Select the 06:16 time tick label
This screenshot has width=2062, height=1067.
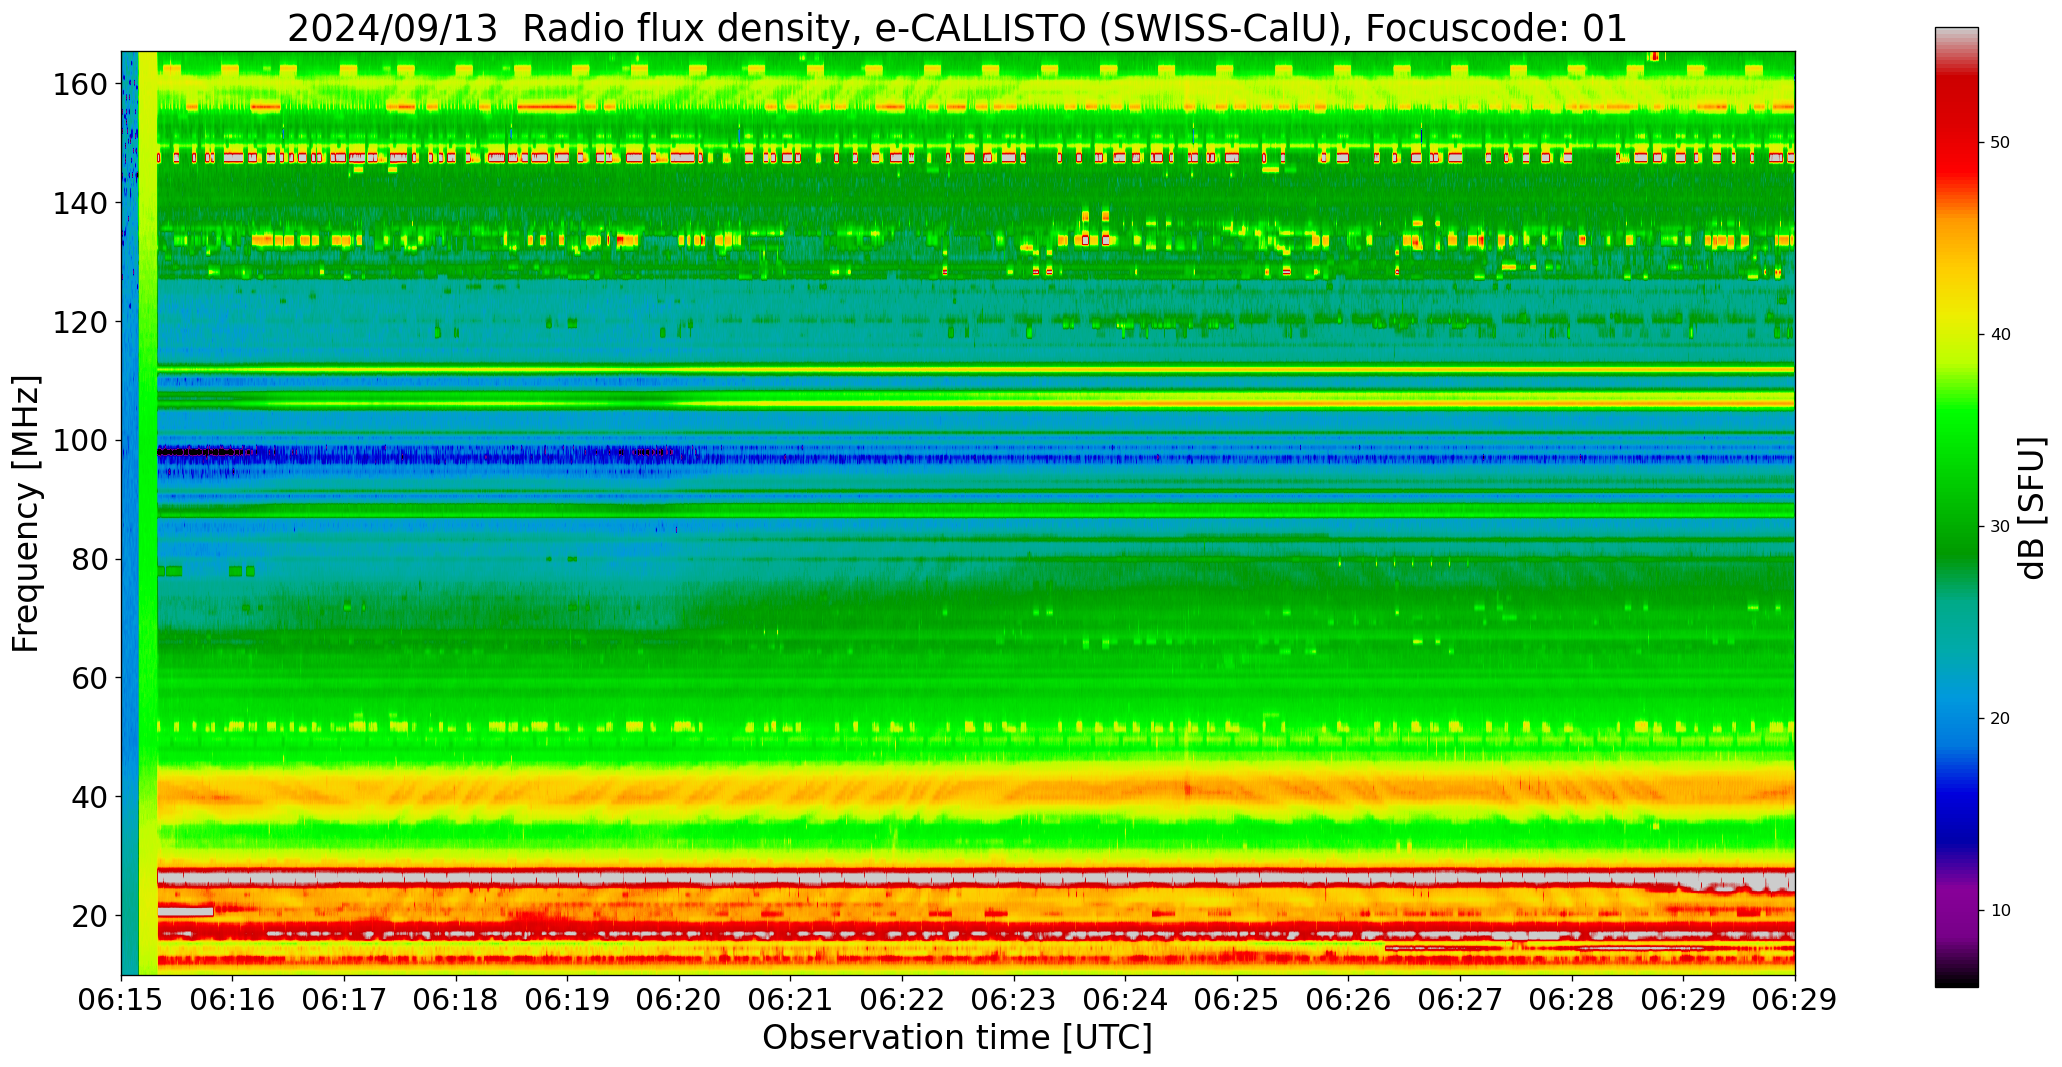click(x=233, y=1001)
